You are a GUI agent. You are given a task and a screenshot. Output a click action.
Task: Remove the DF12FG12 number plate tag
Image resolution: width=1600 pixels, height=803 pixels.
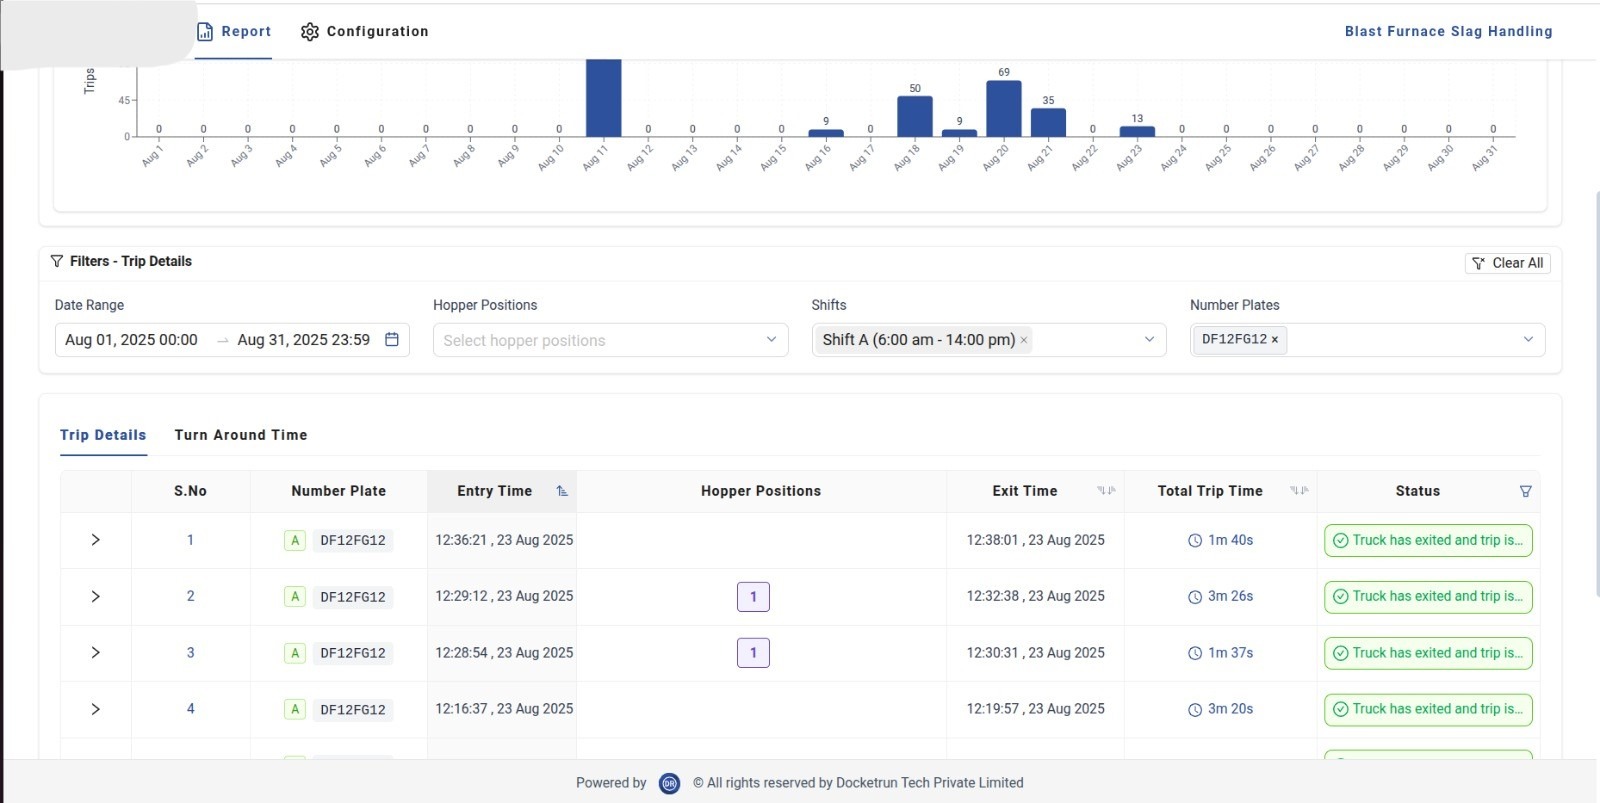(1275, 340)
